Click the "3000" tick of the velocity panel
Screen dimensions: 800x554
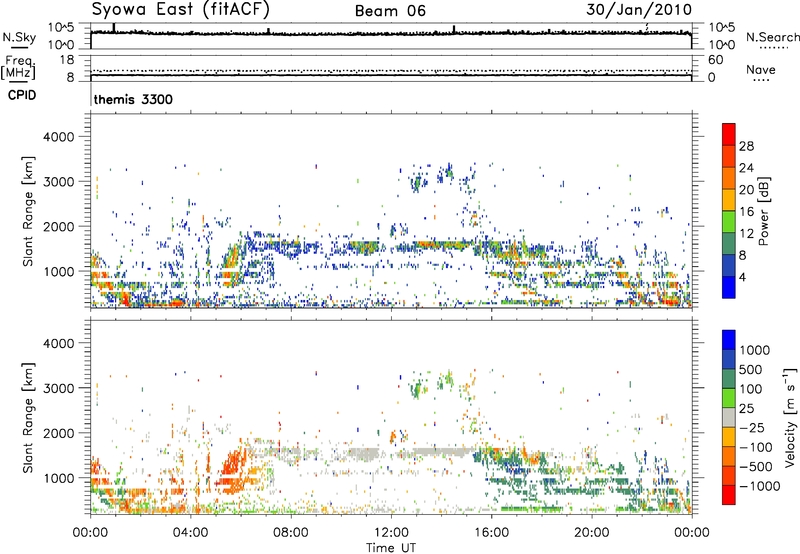(59, 388)
